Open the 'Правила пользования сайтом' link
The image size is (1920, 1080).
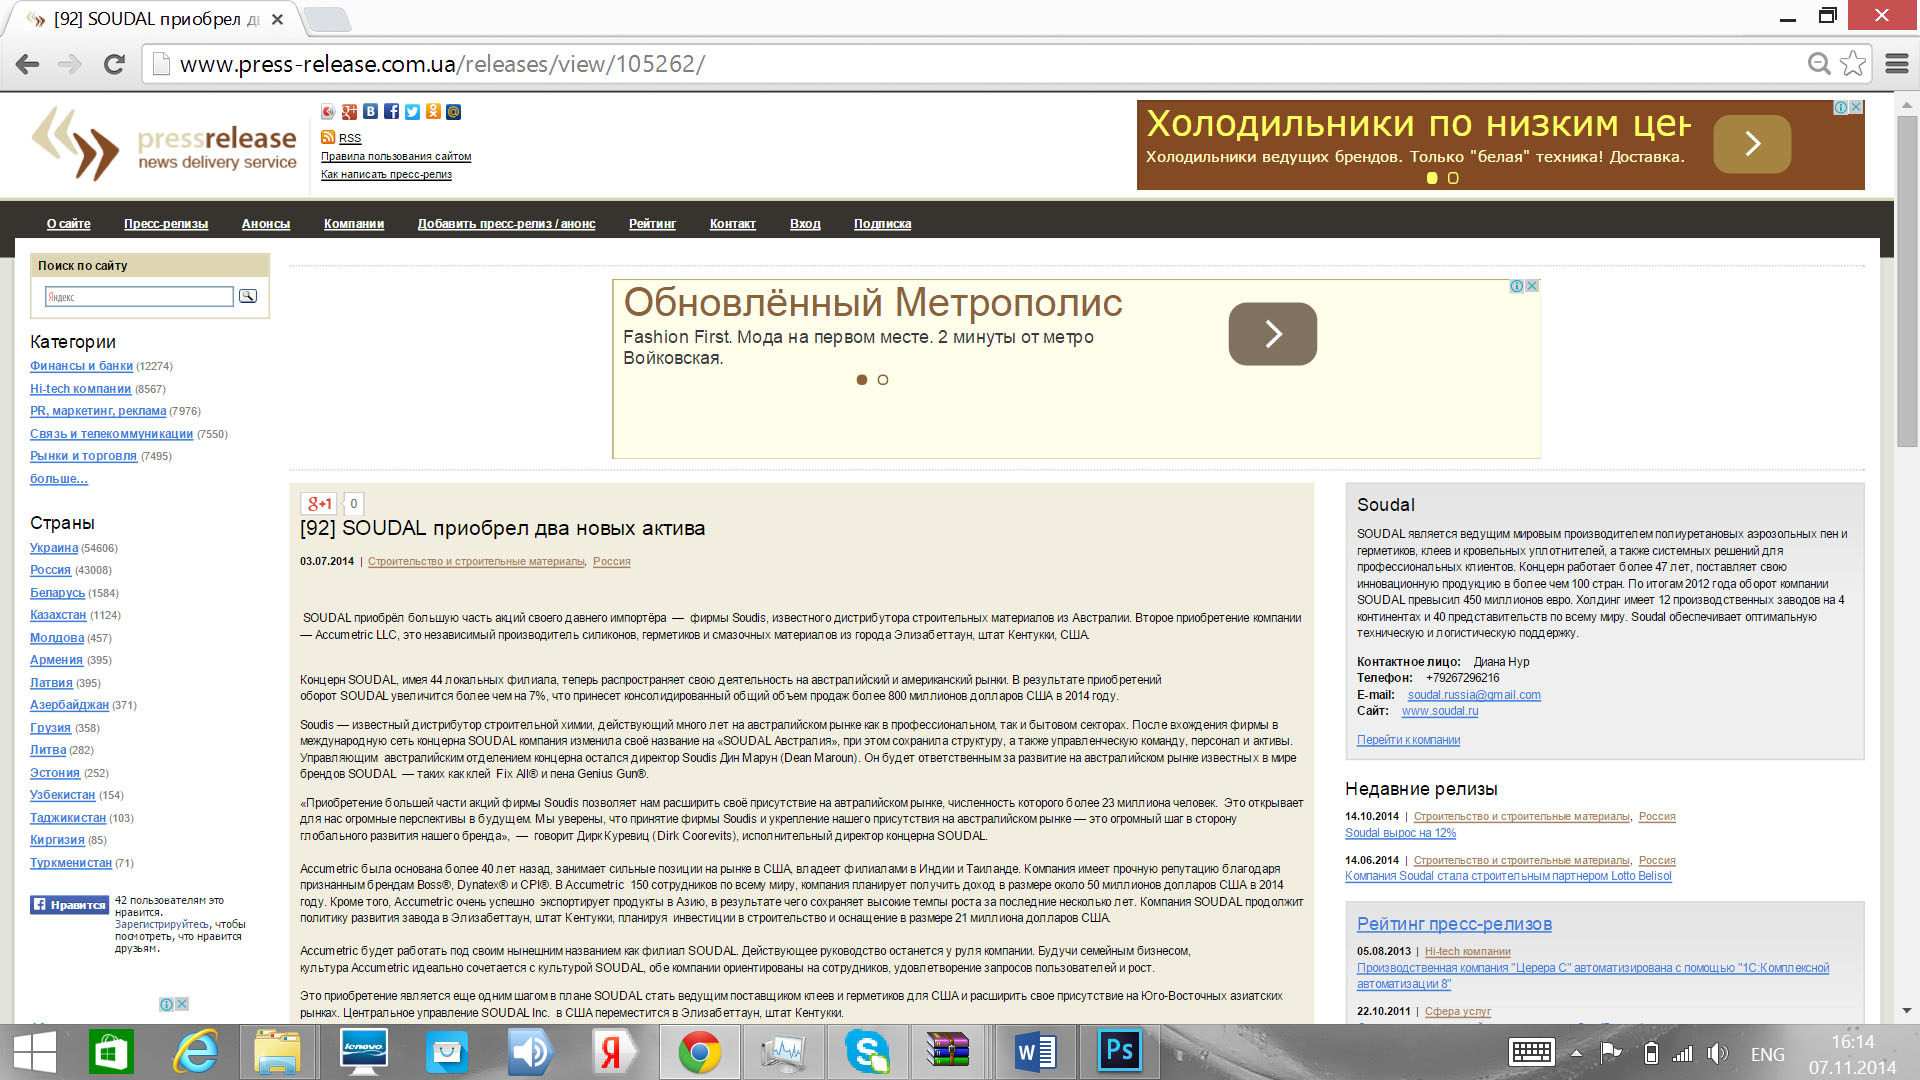point(396,157)
